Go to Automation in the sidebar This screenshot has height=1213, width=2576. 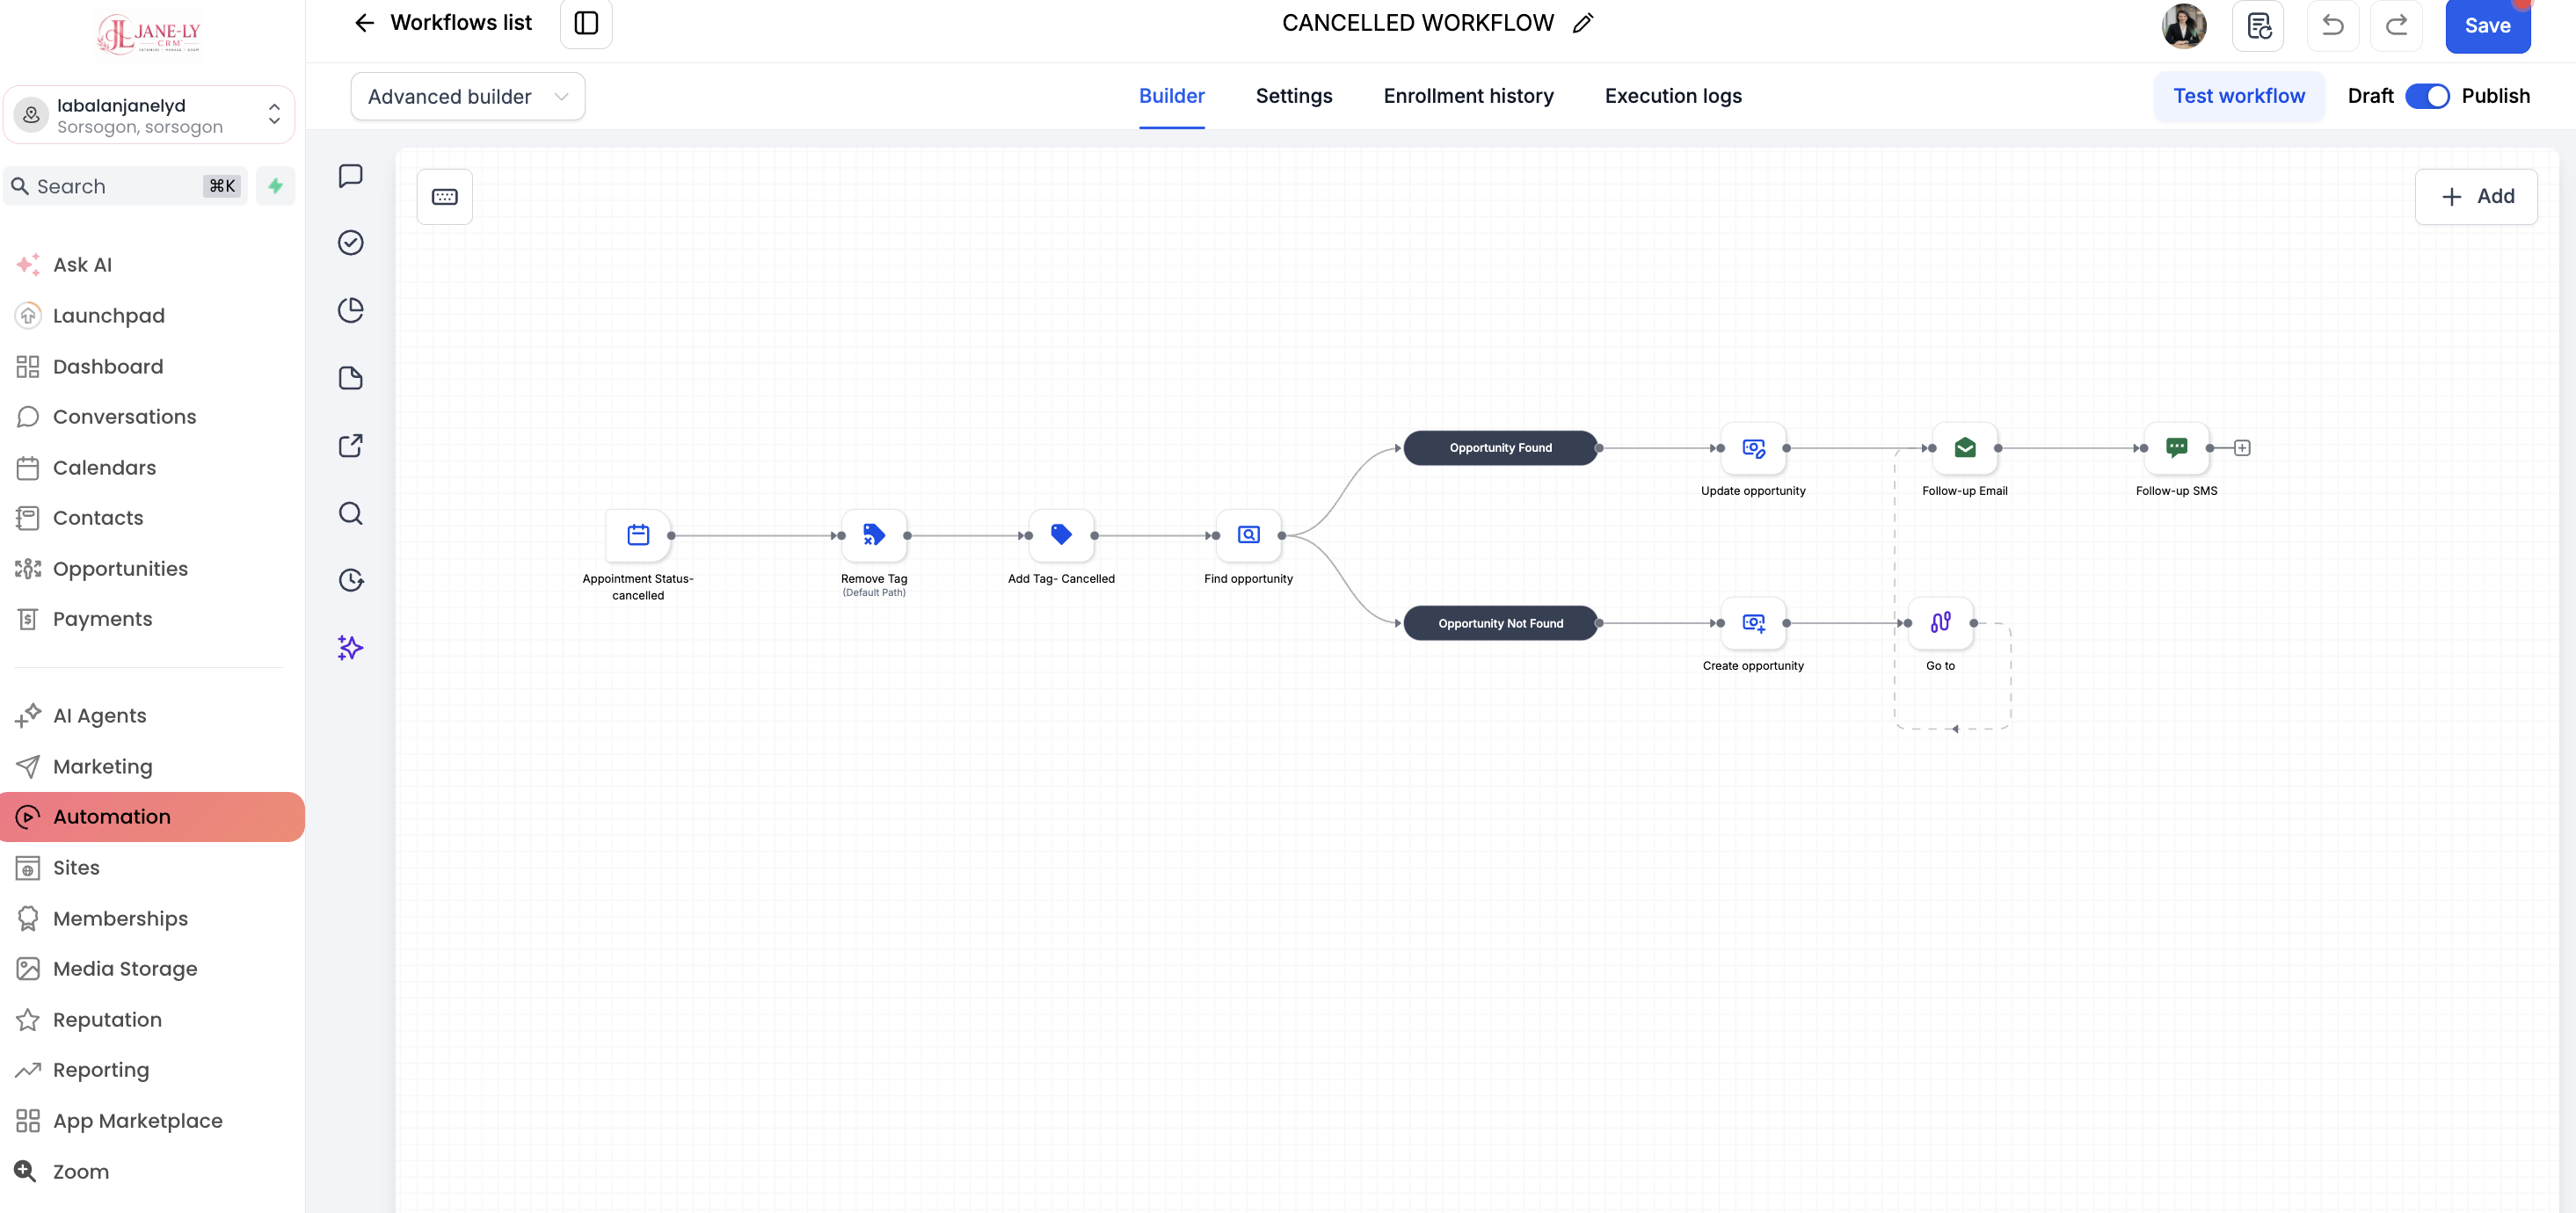(x=152, y=817)
